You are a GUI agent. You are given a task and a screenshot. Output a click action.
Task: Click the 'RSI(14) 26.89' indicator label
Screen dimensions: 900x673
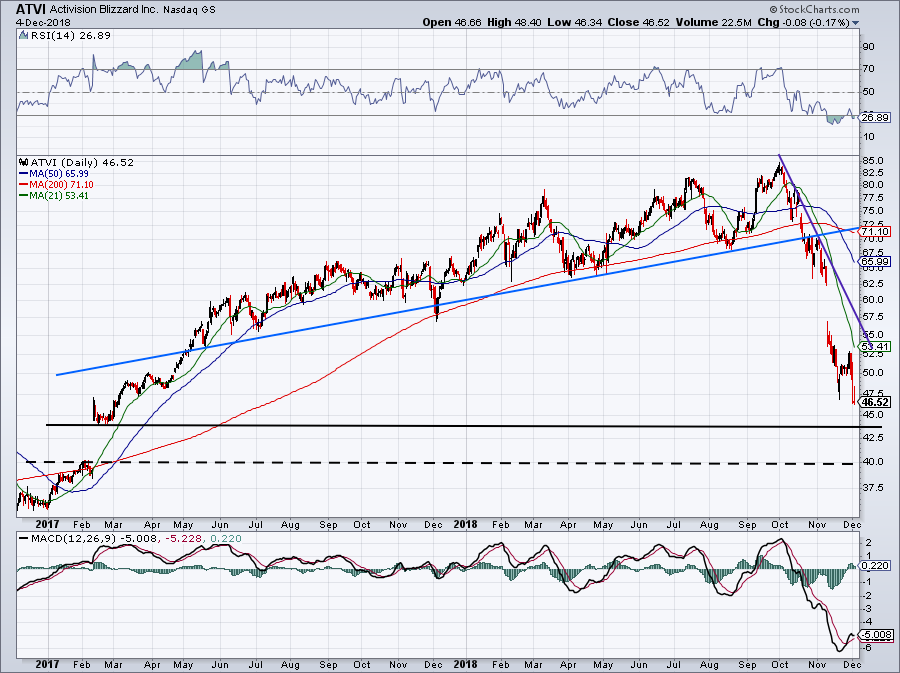[69, 36]
